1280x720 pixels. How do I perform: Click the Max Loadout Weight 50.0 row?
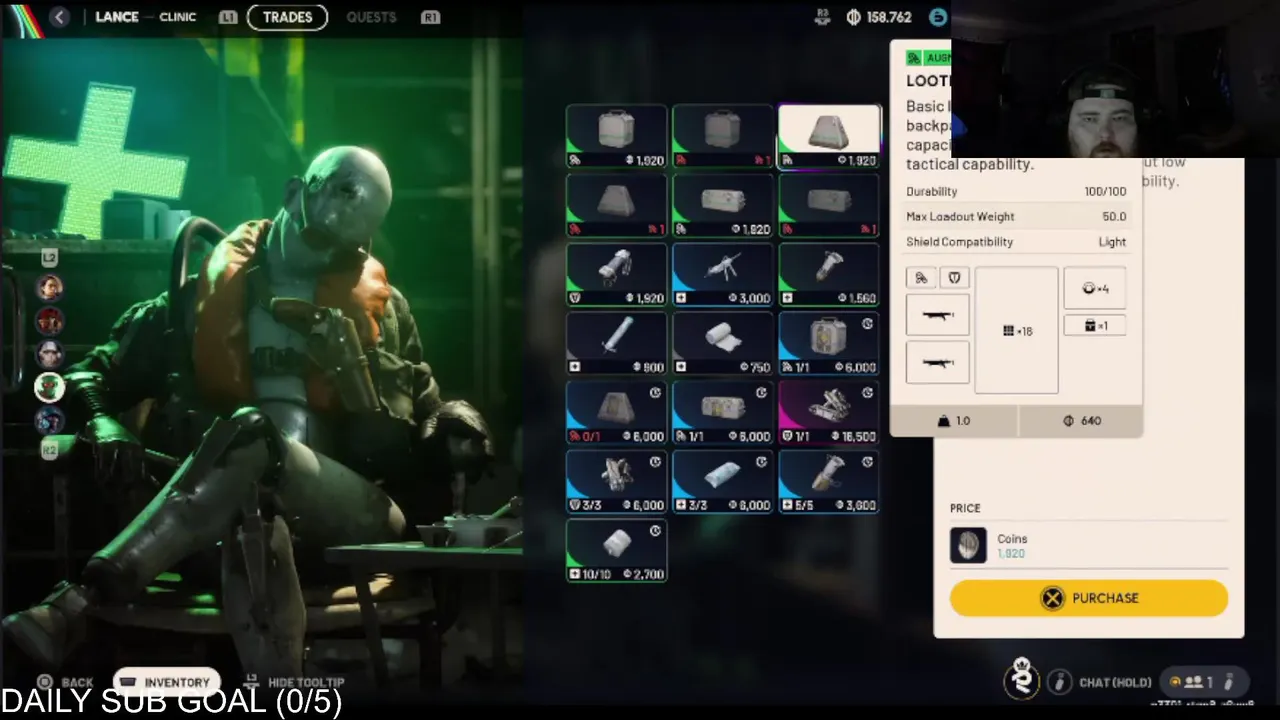[x=1016, y=216]
